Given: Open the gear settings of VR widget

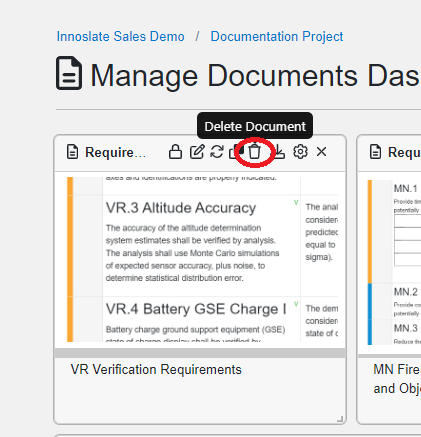Looking at the screenshot, I should coord(300,152).
